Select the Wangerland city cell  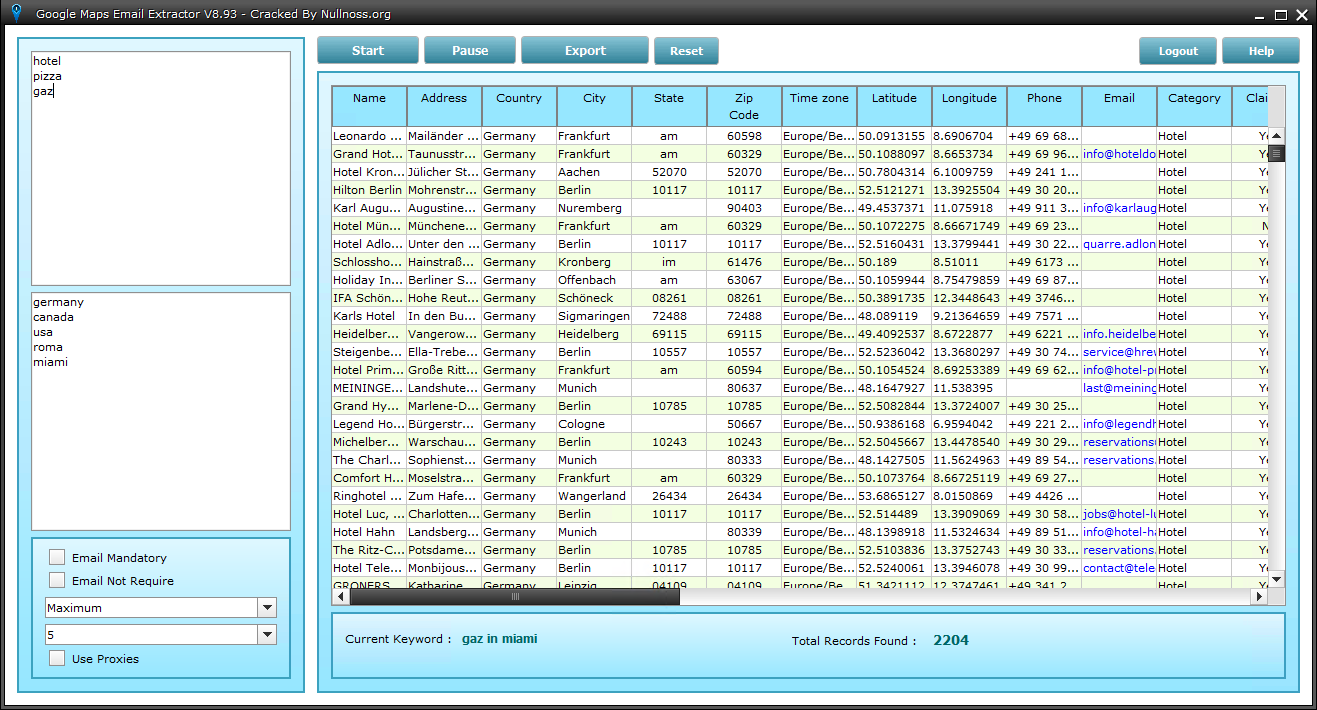(x=594, y=496)
